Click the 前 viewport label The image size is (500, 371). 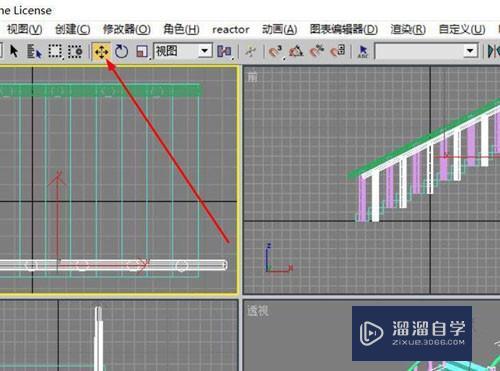(x=252, y=77)
